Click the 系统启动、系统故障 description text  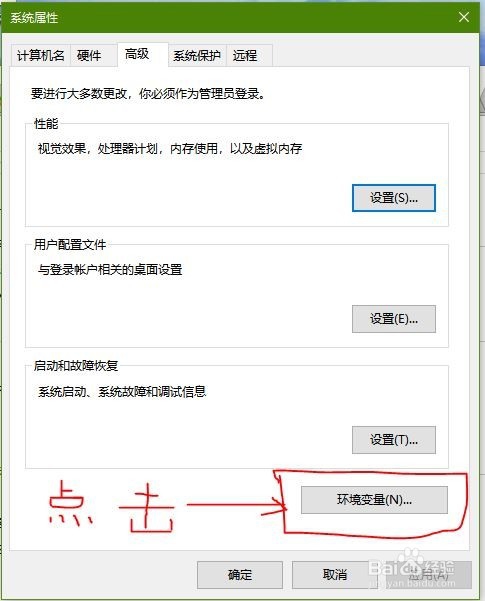click(x=122, y=392)
